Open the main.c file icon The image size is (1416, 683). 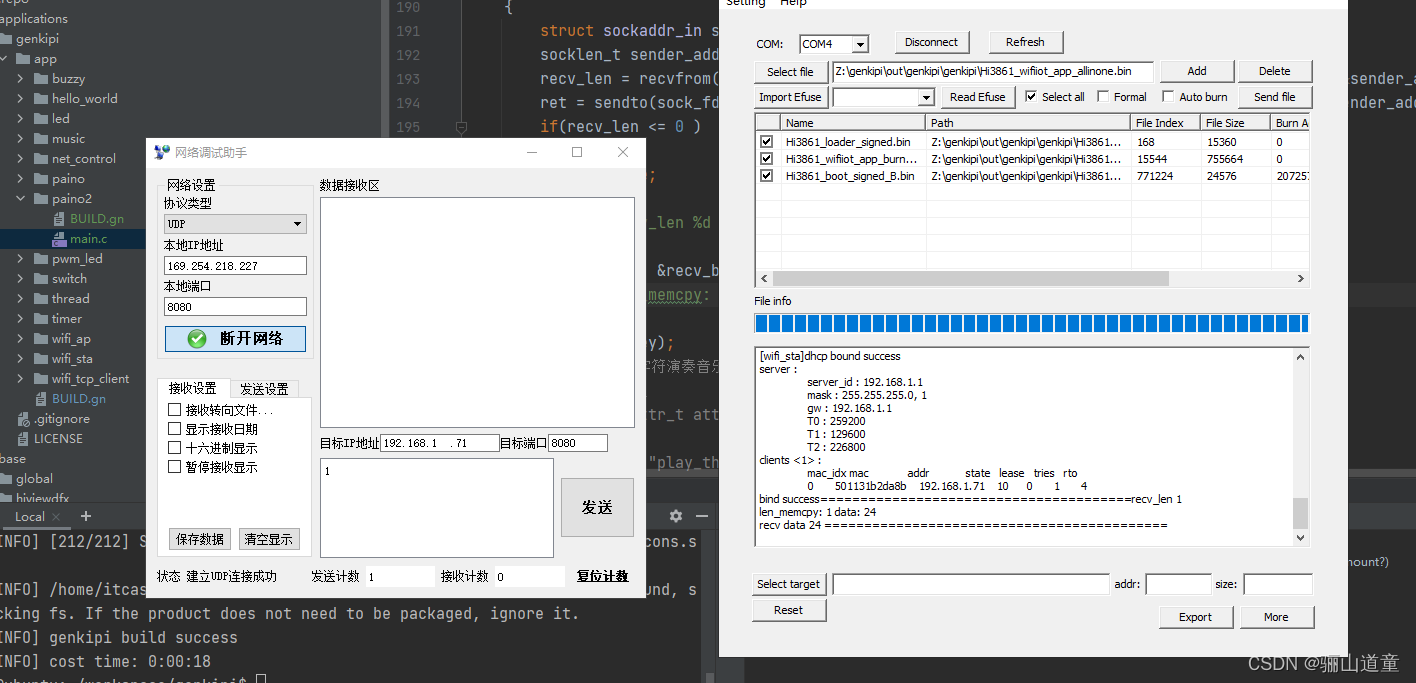pyautogui.click(x=60, y=239)
